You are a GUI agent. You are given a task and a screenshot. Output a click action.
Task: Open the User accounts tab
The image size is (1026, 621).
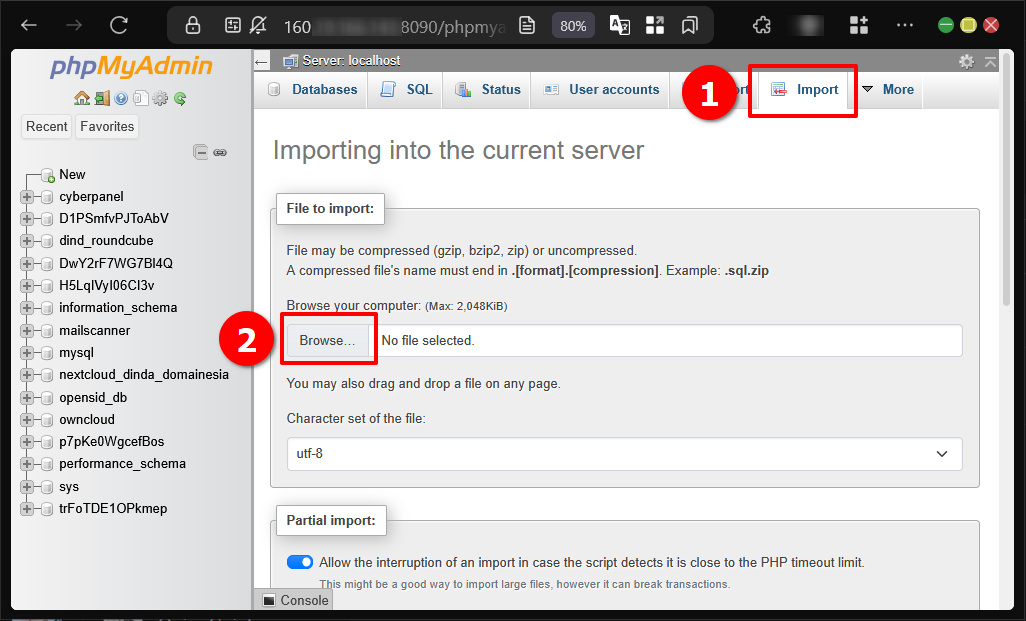click(602, 89)
